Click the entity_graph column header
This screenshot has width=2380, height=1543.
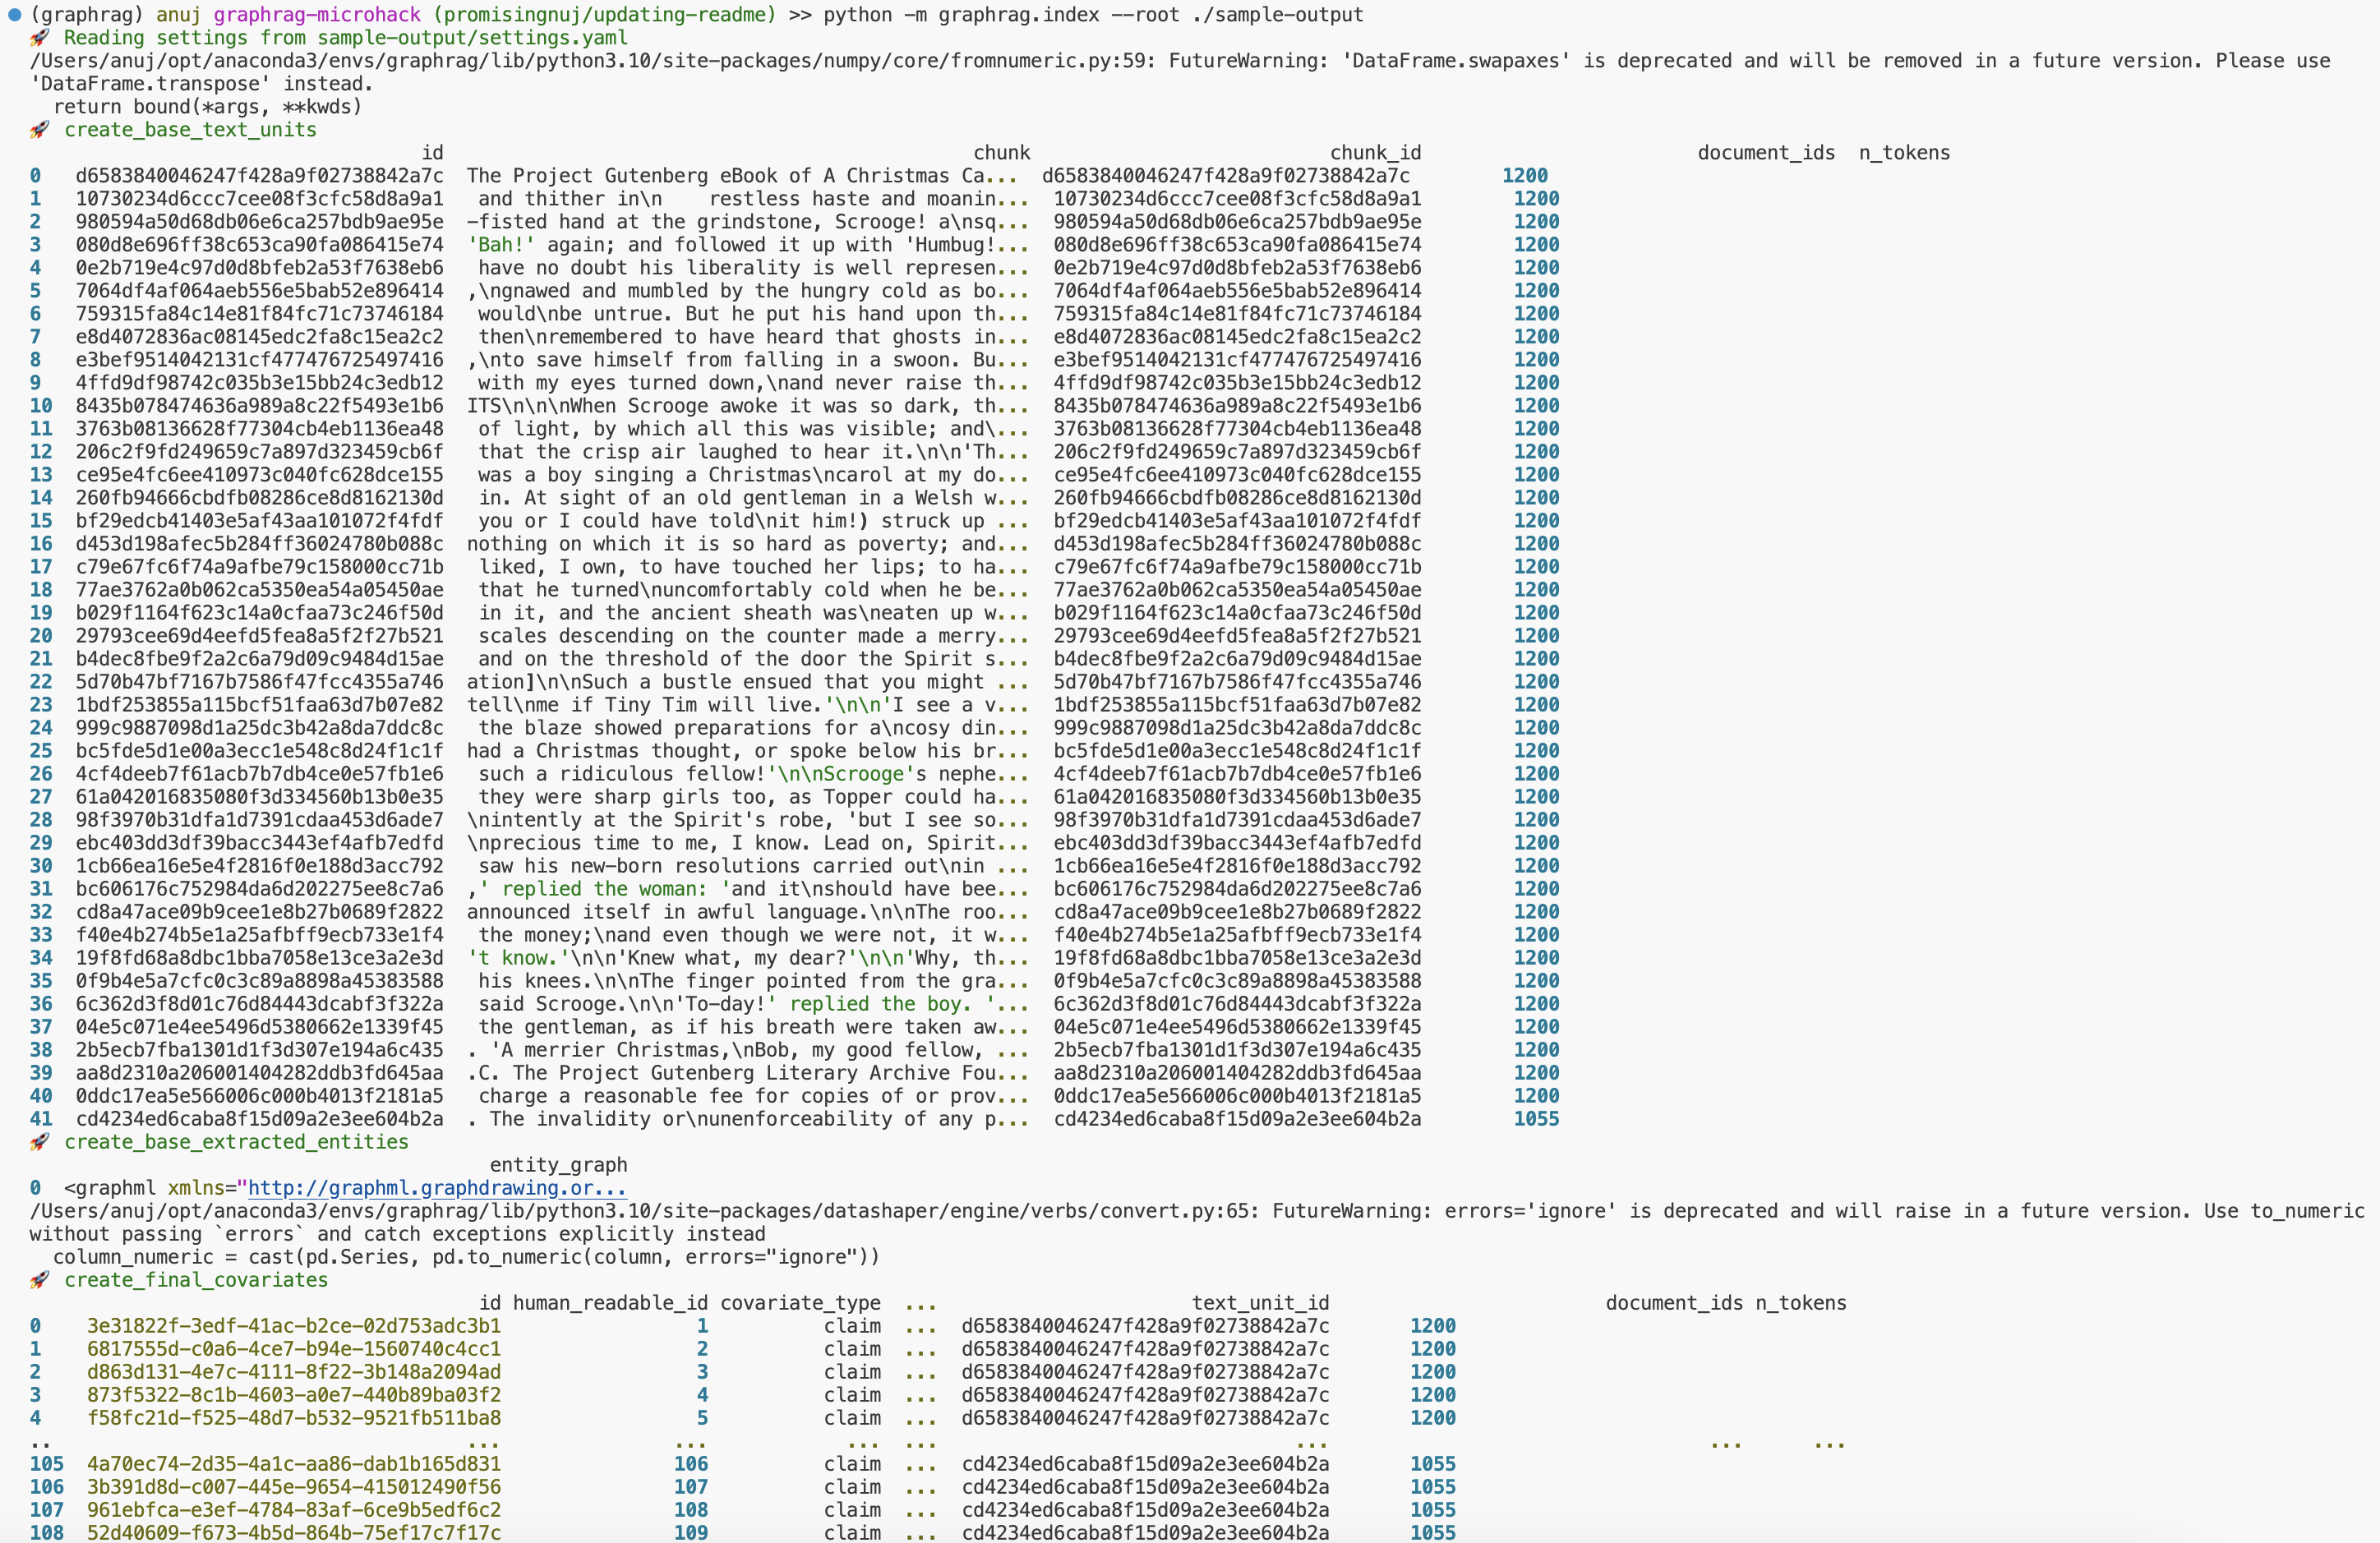pyautogui.click(x=558, y=1165)
